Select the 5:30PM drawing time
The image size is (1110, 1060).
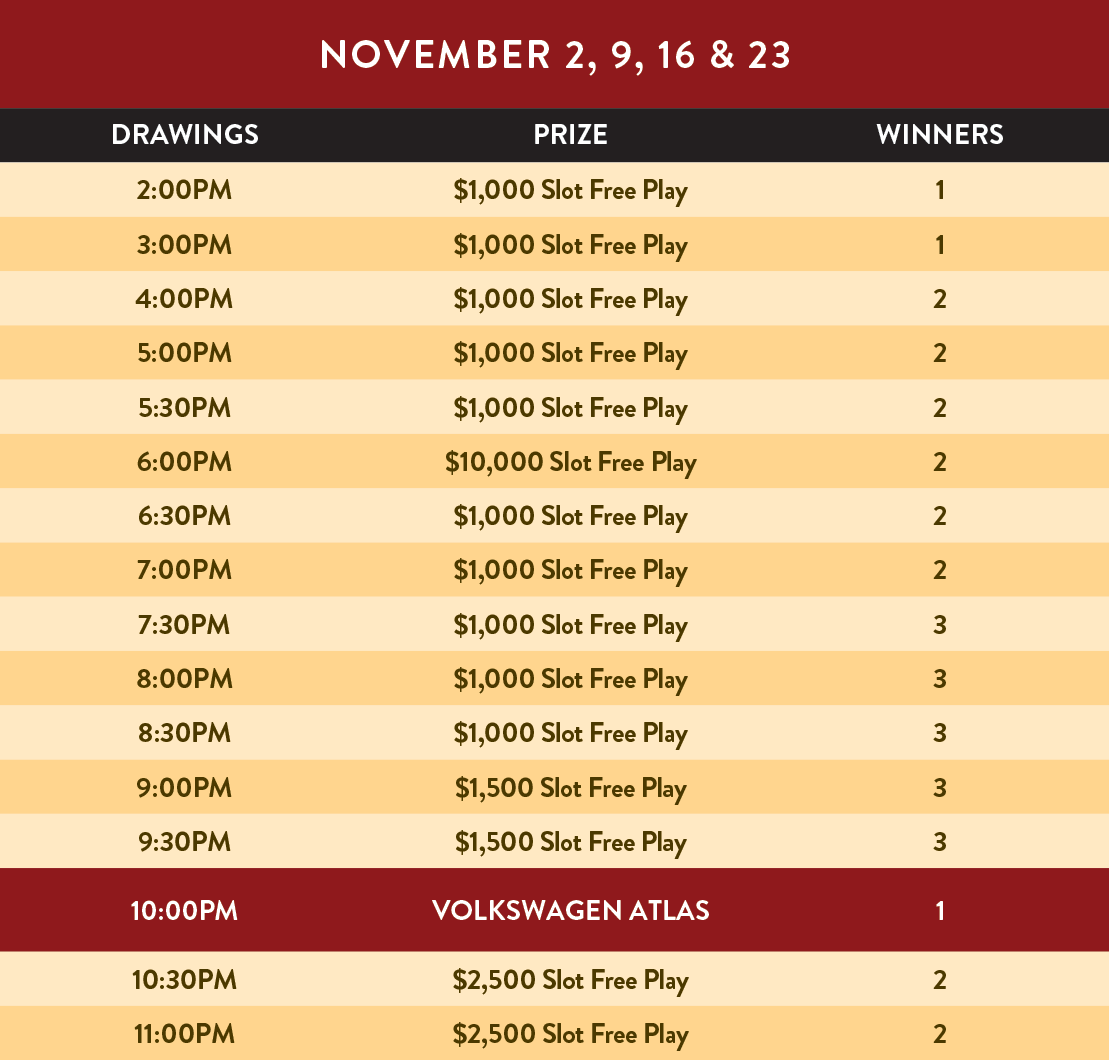pyautogui.click(x=184, y=408)
